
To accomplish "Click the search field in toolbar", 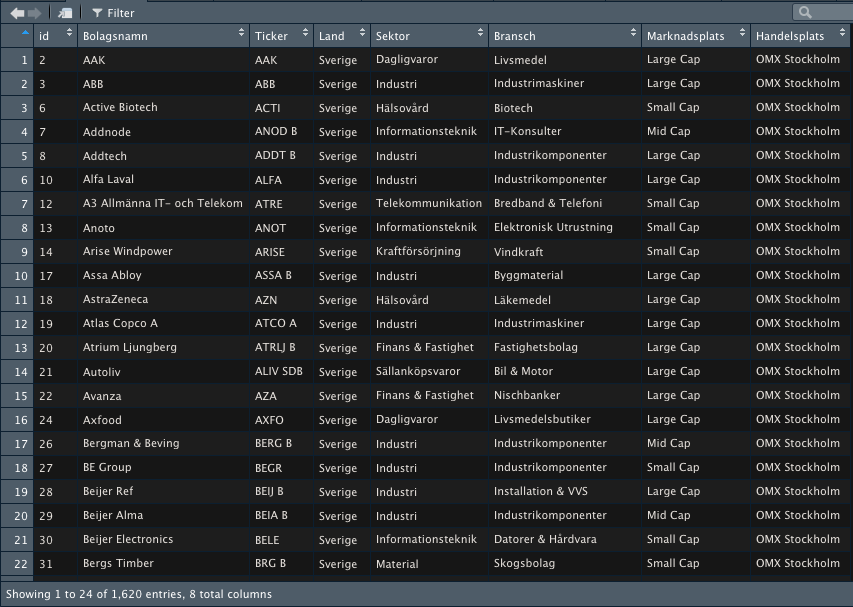I will (823, 13).
